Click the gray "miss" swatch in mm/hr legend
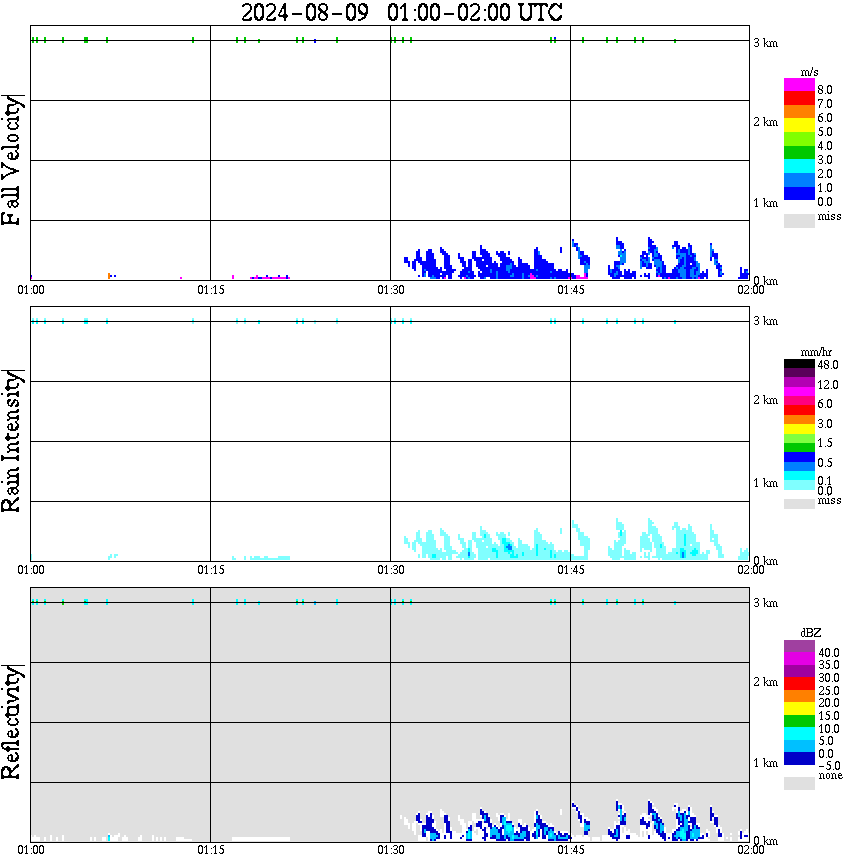 point(799,504)
